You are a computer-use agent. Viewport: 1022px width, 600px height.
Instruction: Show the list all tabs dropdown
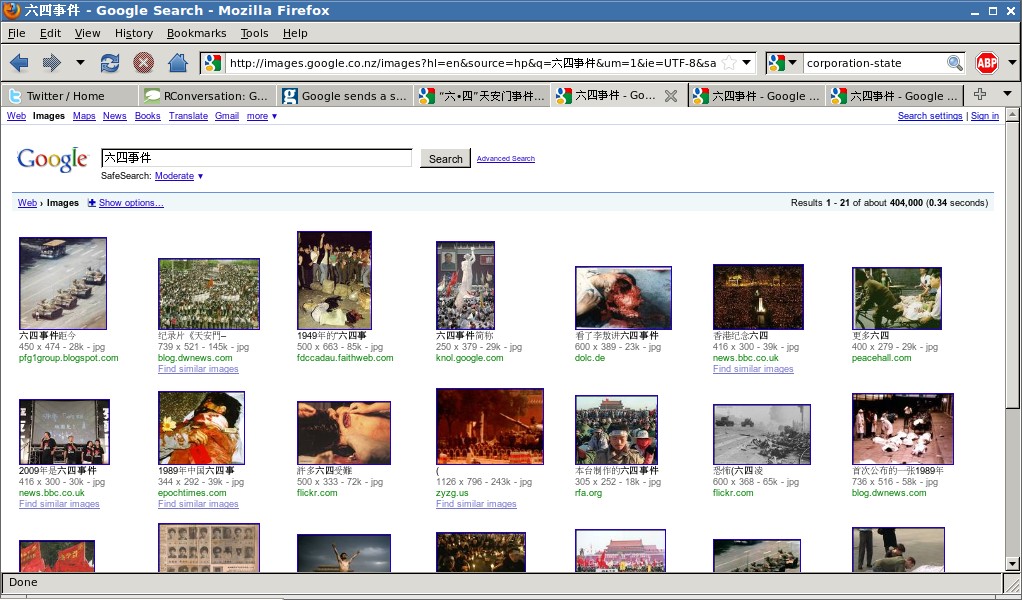(1007, 95)
